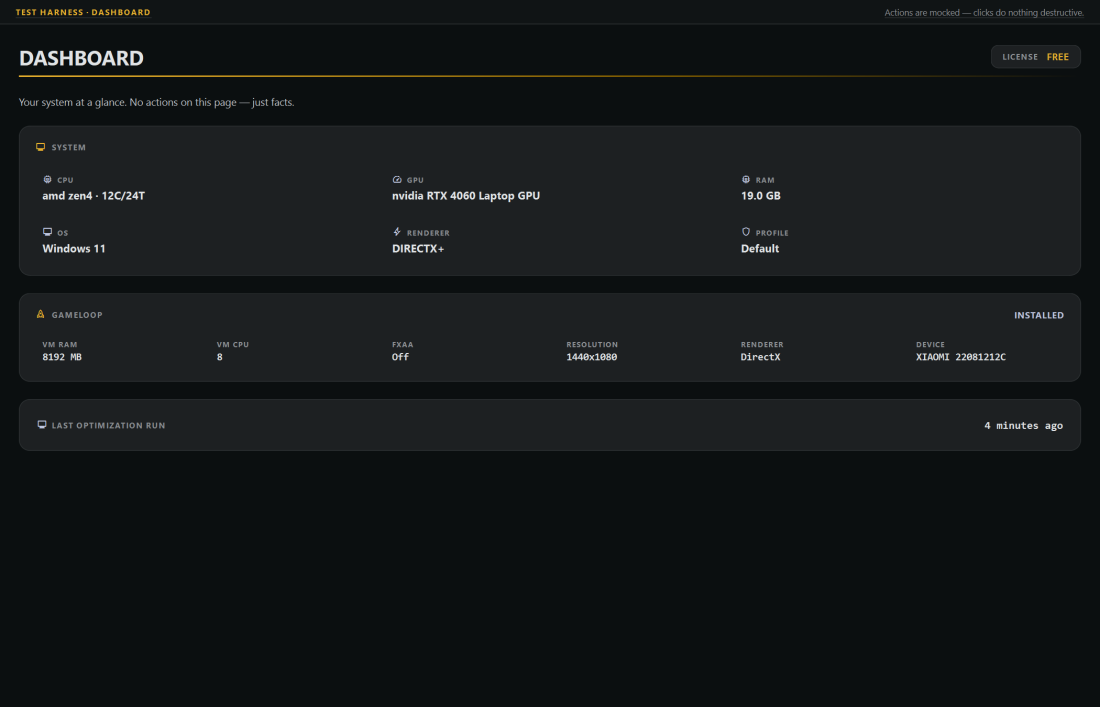Click the CPU chip icon

(x=47, y=180)
